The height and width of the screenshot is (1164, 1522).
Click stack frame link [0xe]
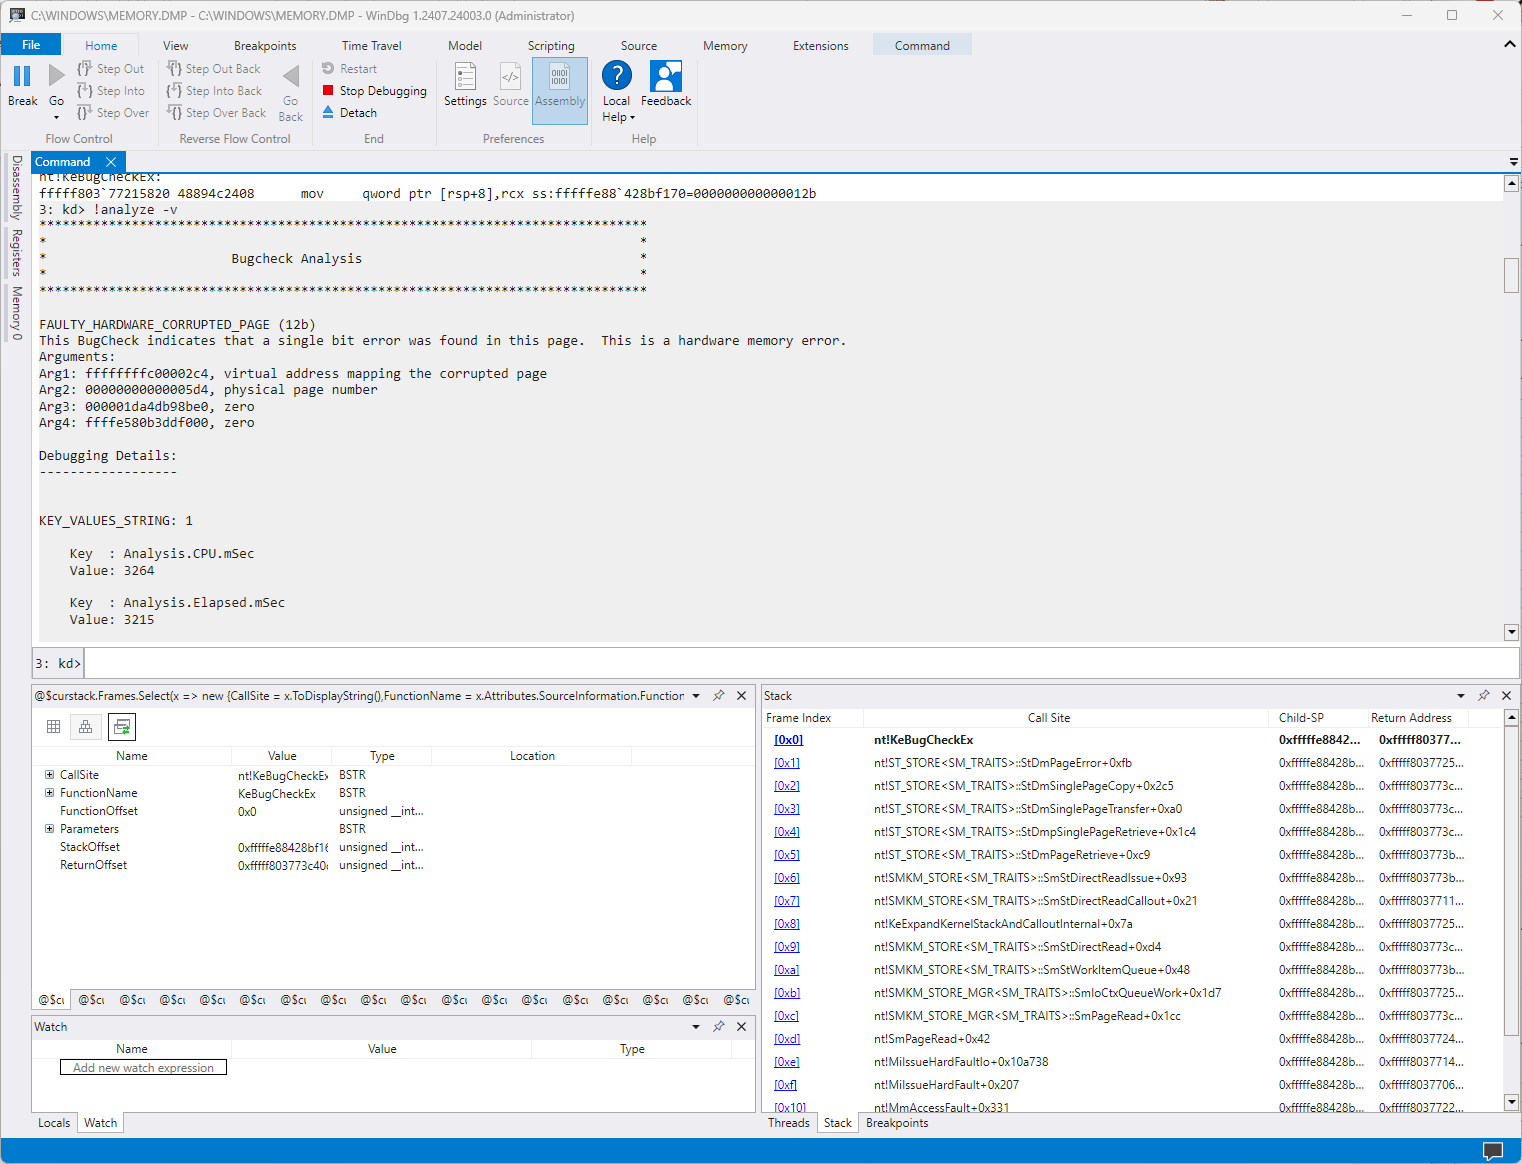(787, 1062)
